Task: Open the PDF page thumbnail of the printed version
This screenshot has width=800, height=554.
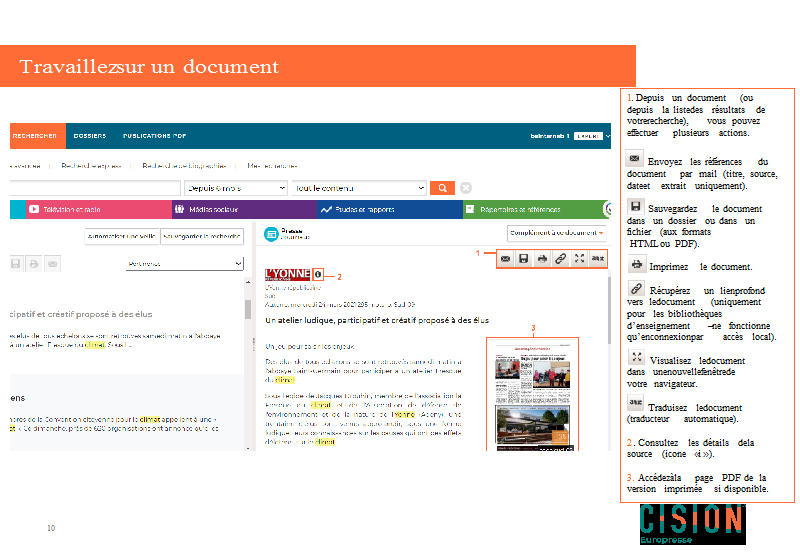Action: 532,394
